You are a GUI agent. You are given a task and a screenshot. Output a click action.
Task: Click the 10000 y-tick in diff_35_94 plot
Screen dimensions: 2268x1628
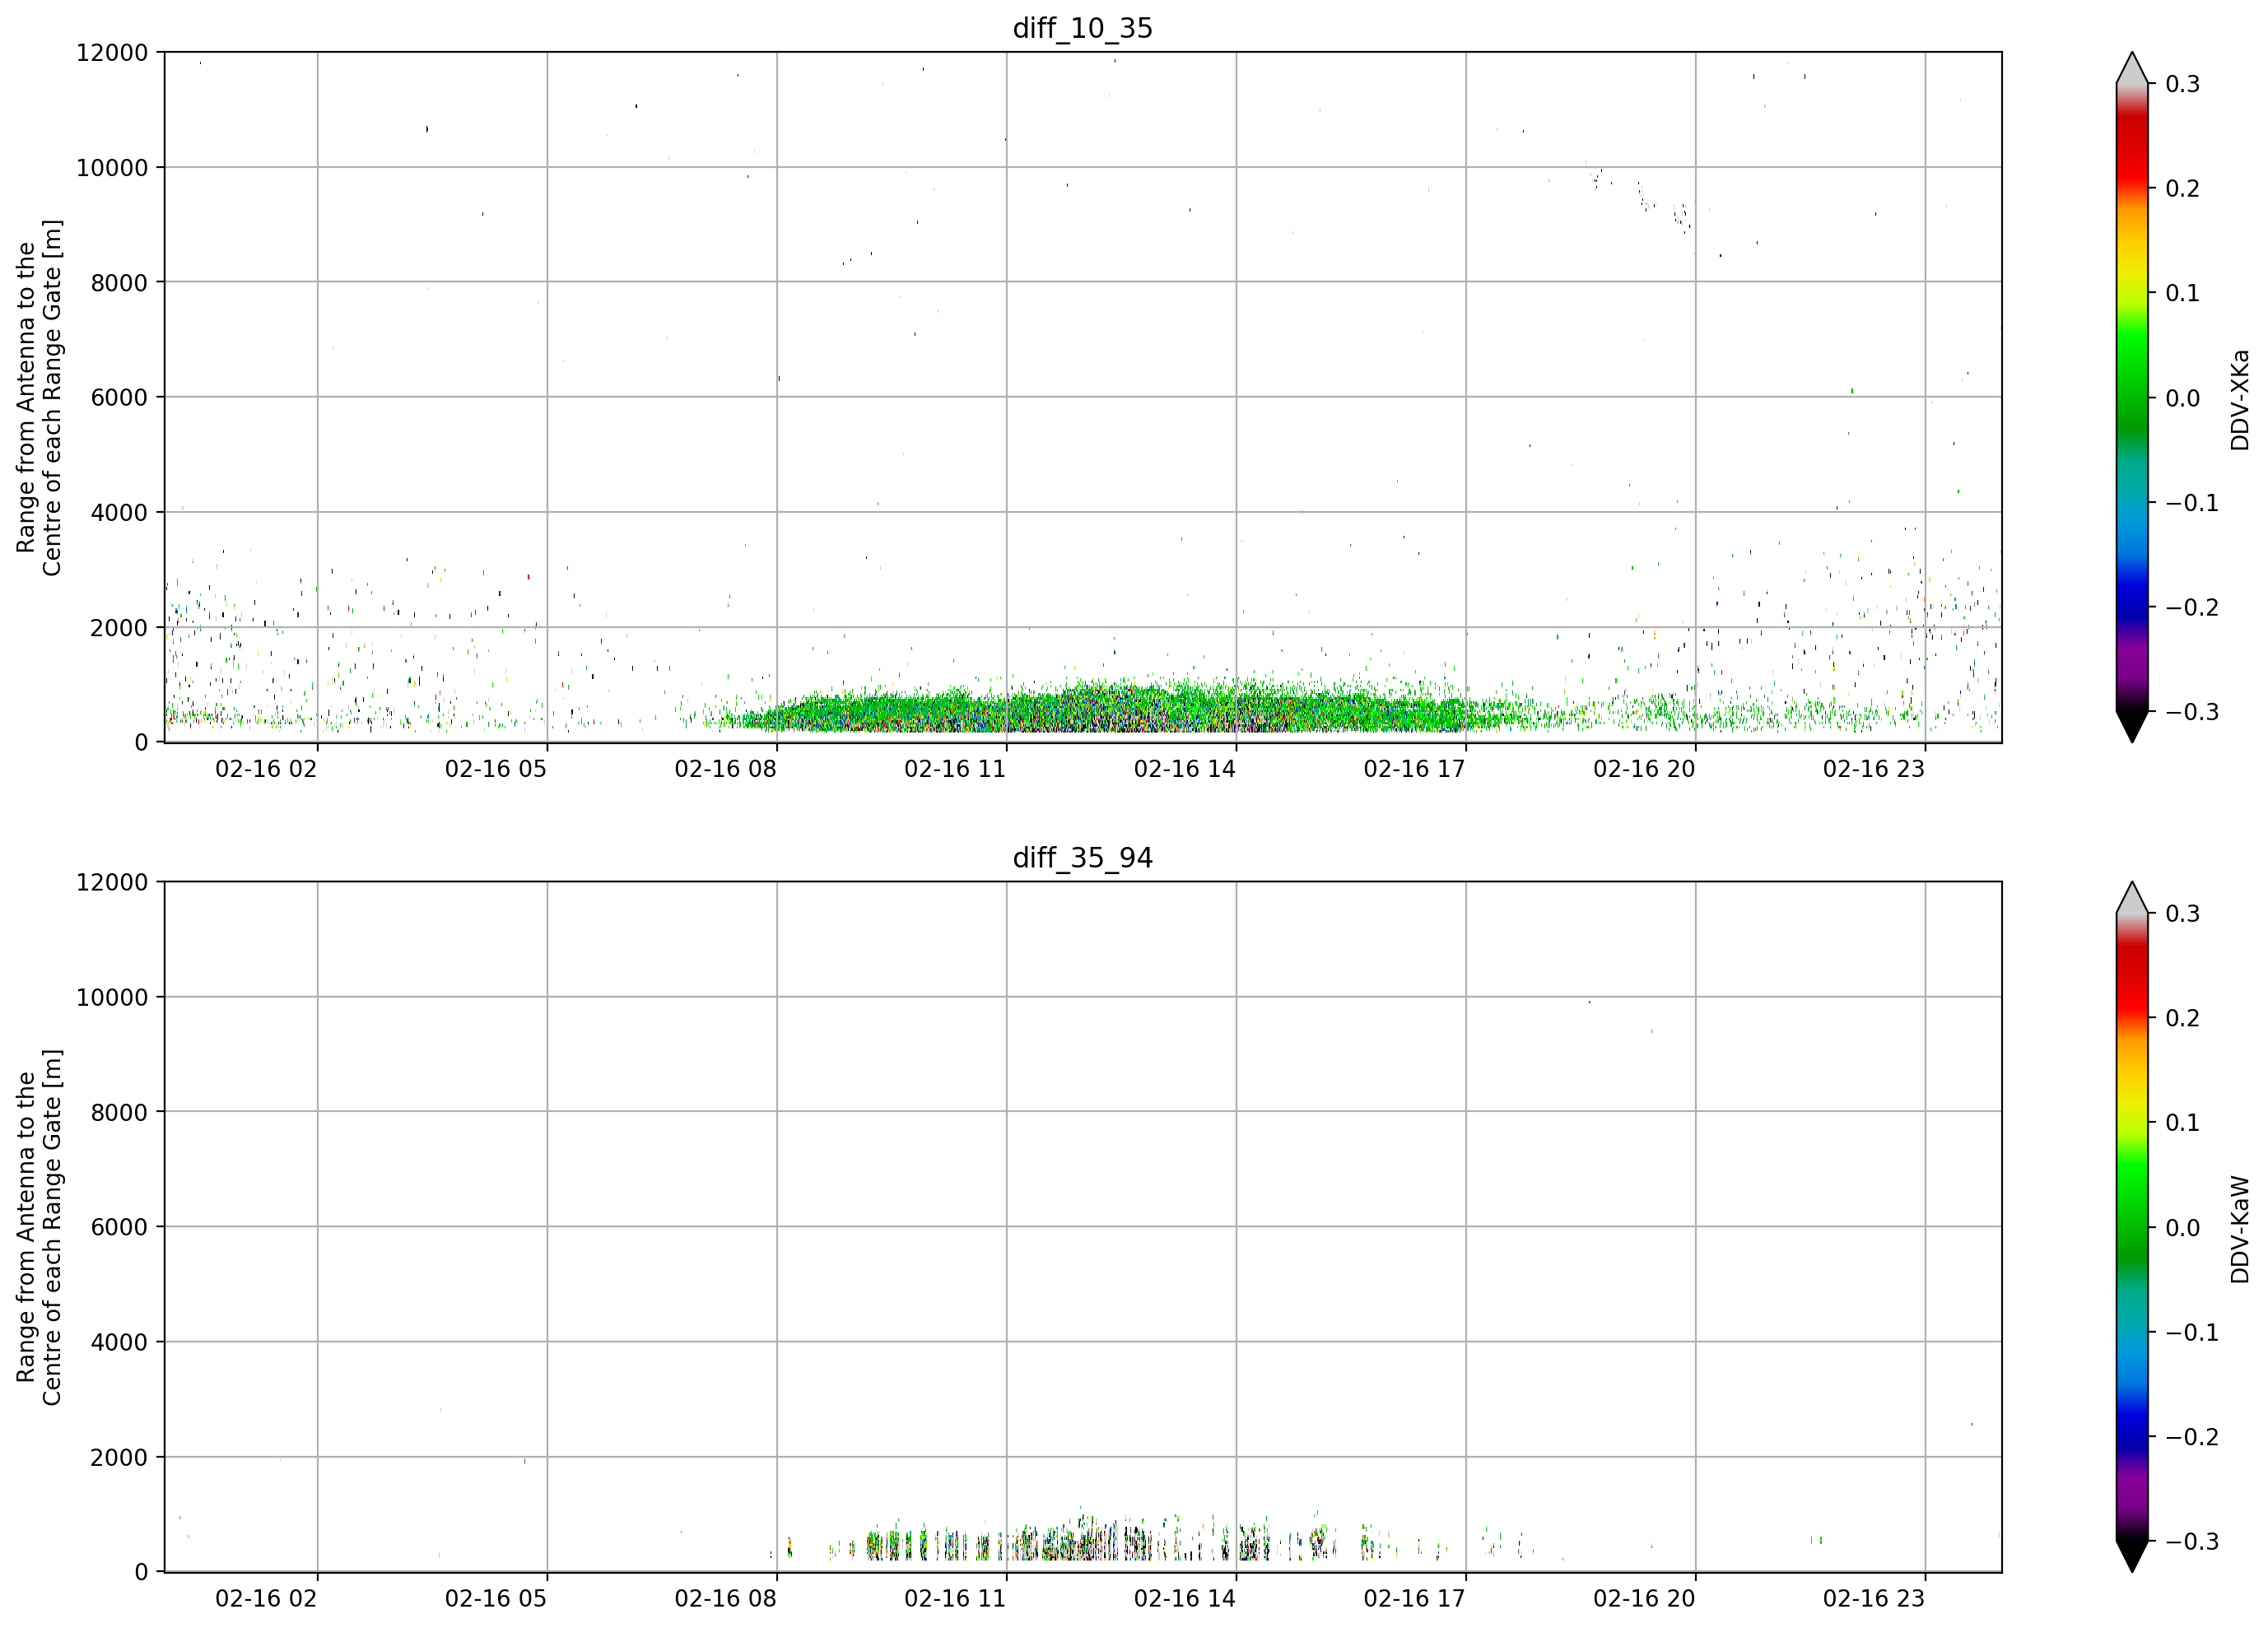point(112,997)
